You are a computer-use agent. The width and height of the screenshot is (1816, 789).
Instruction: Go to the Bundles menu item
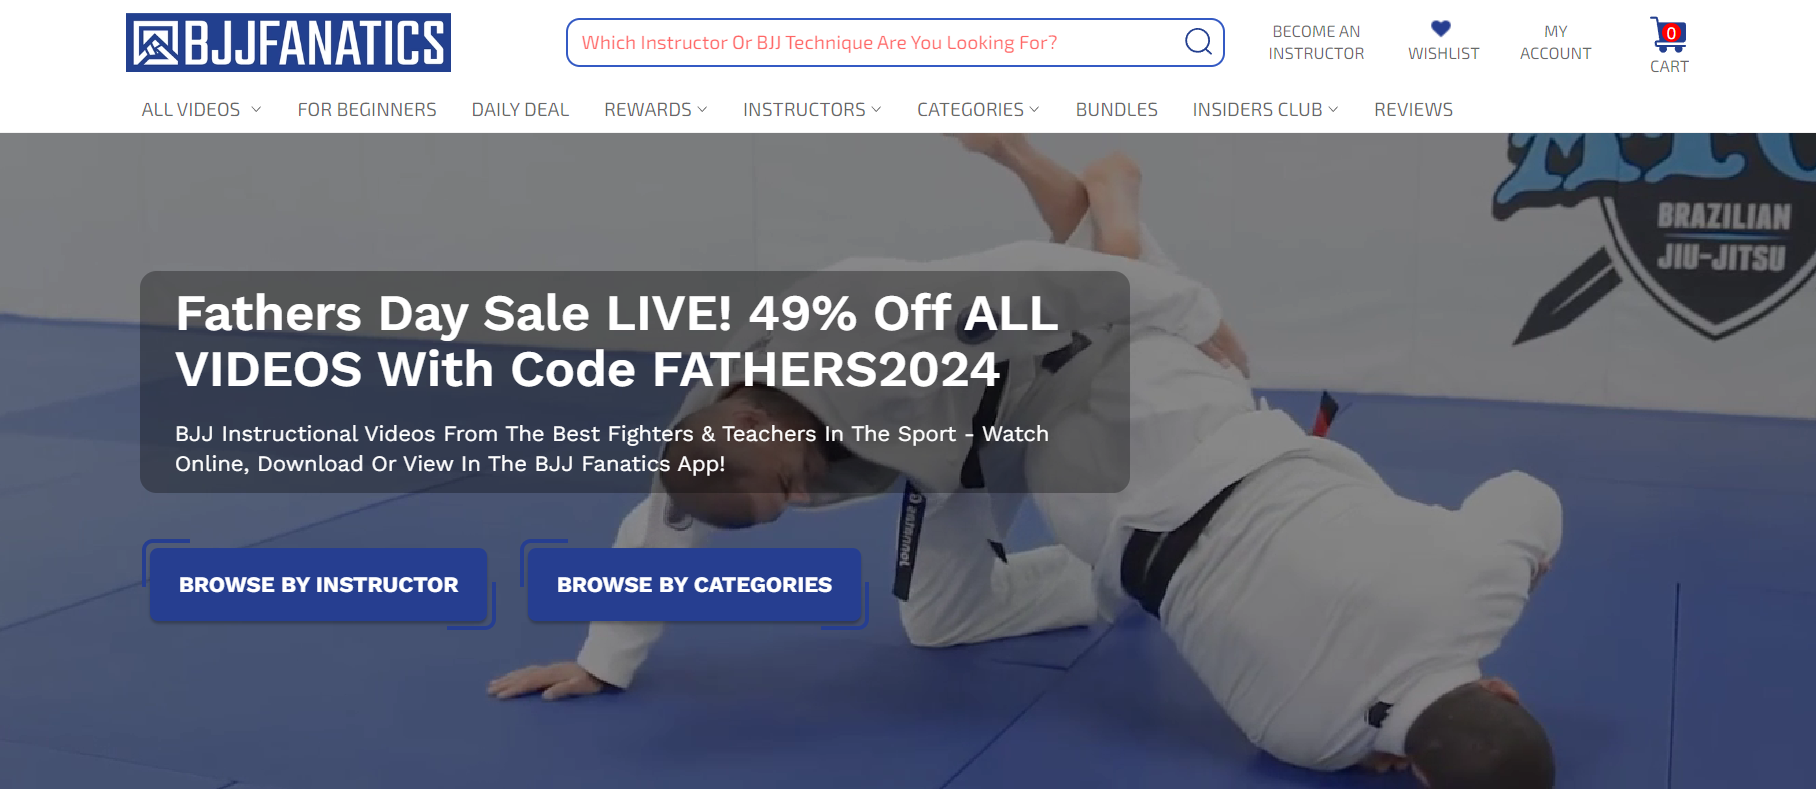[x=1116, y=110]
